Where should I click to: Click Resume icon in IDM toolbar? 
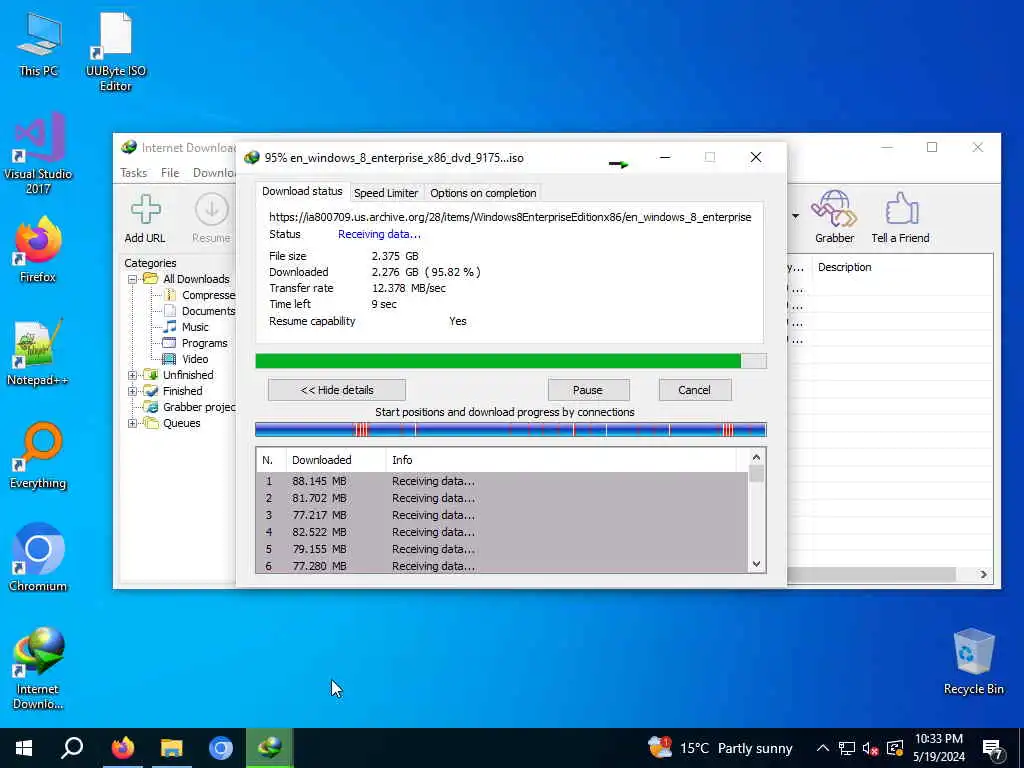211,219
